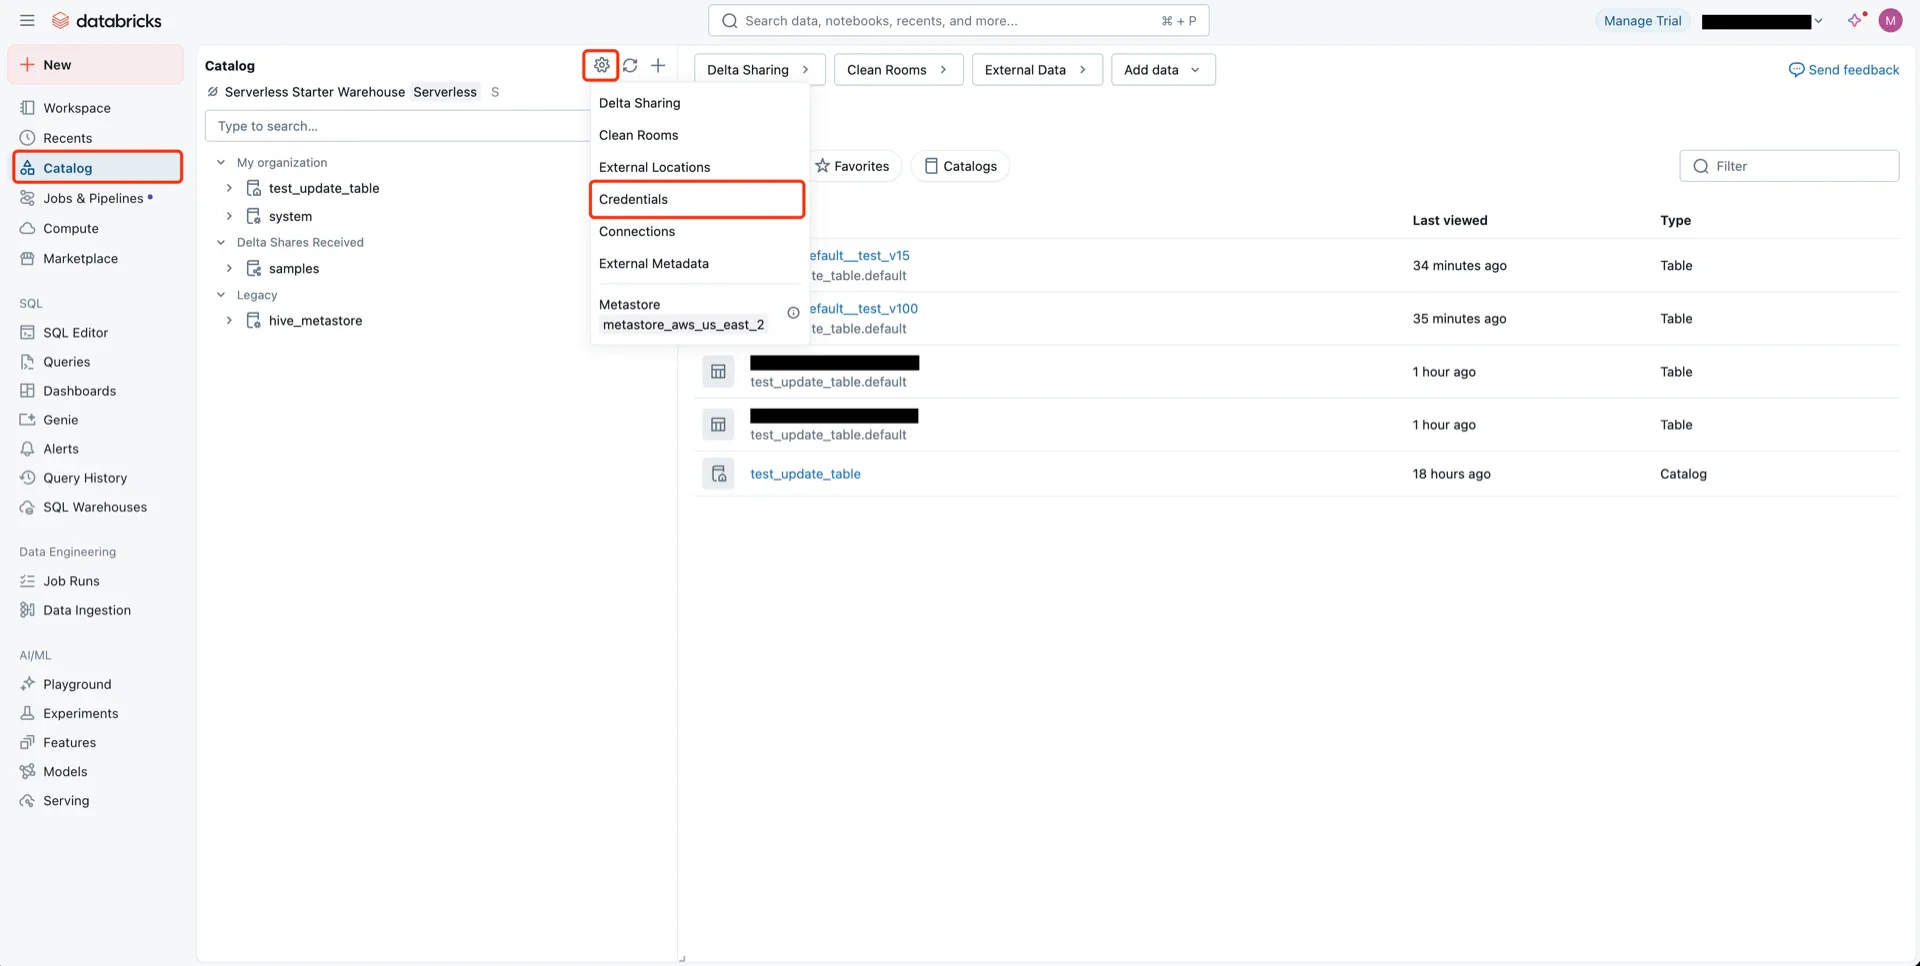The height and width of the screenshot is (966, 1920).
Task: Select Clean Rooms from the settings menu
Action: click(x=697, y=135)
